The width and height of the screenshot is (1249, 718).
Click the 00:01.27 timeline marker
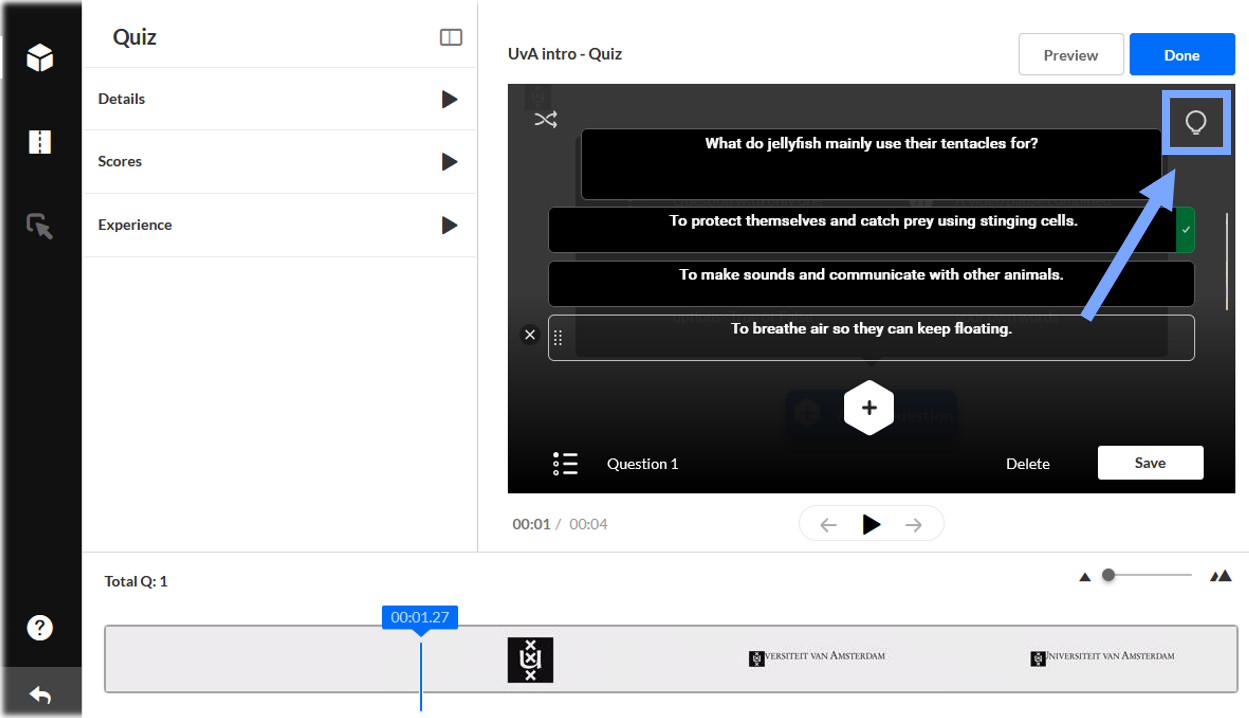(x=420, y=618)
